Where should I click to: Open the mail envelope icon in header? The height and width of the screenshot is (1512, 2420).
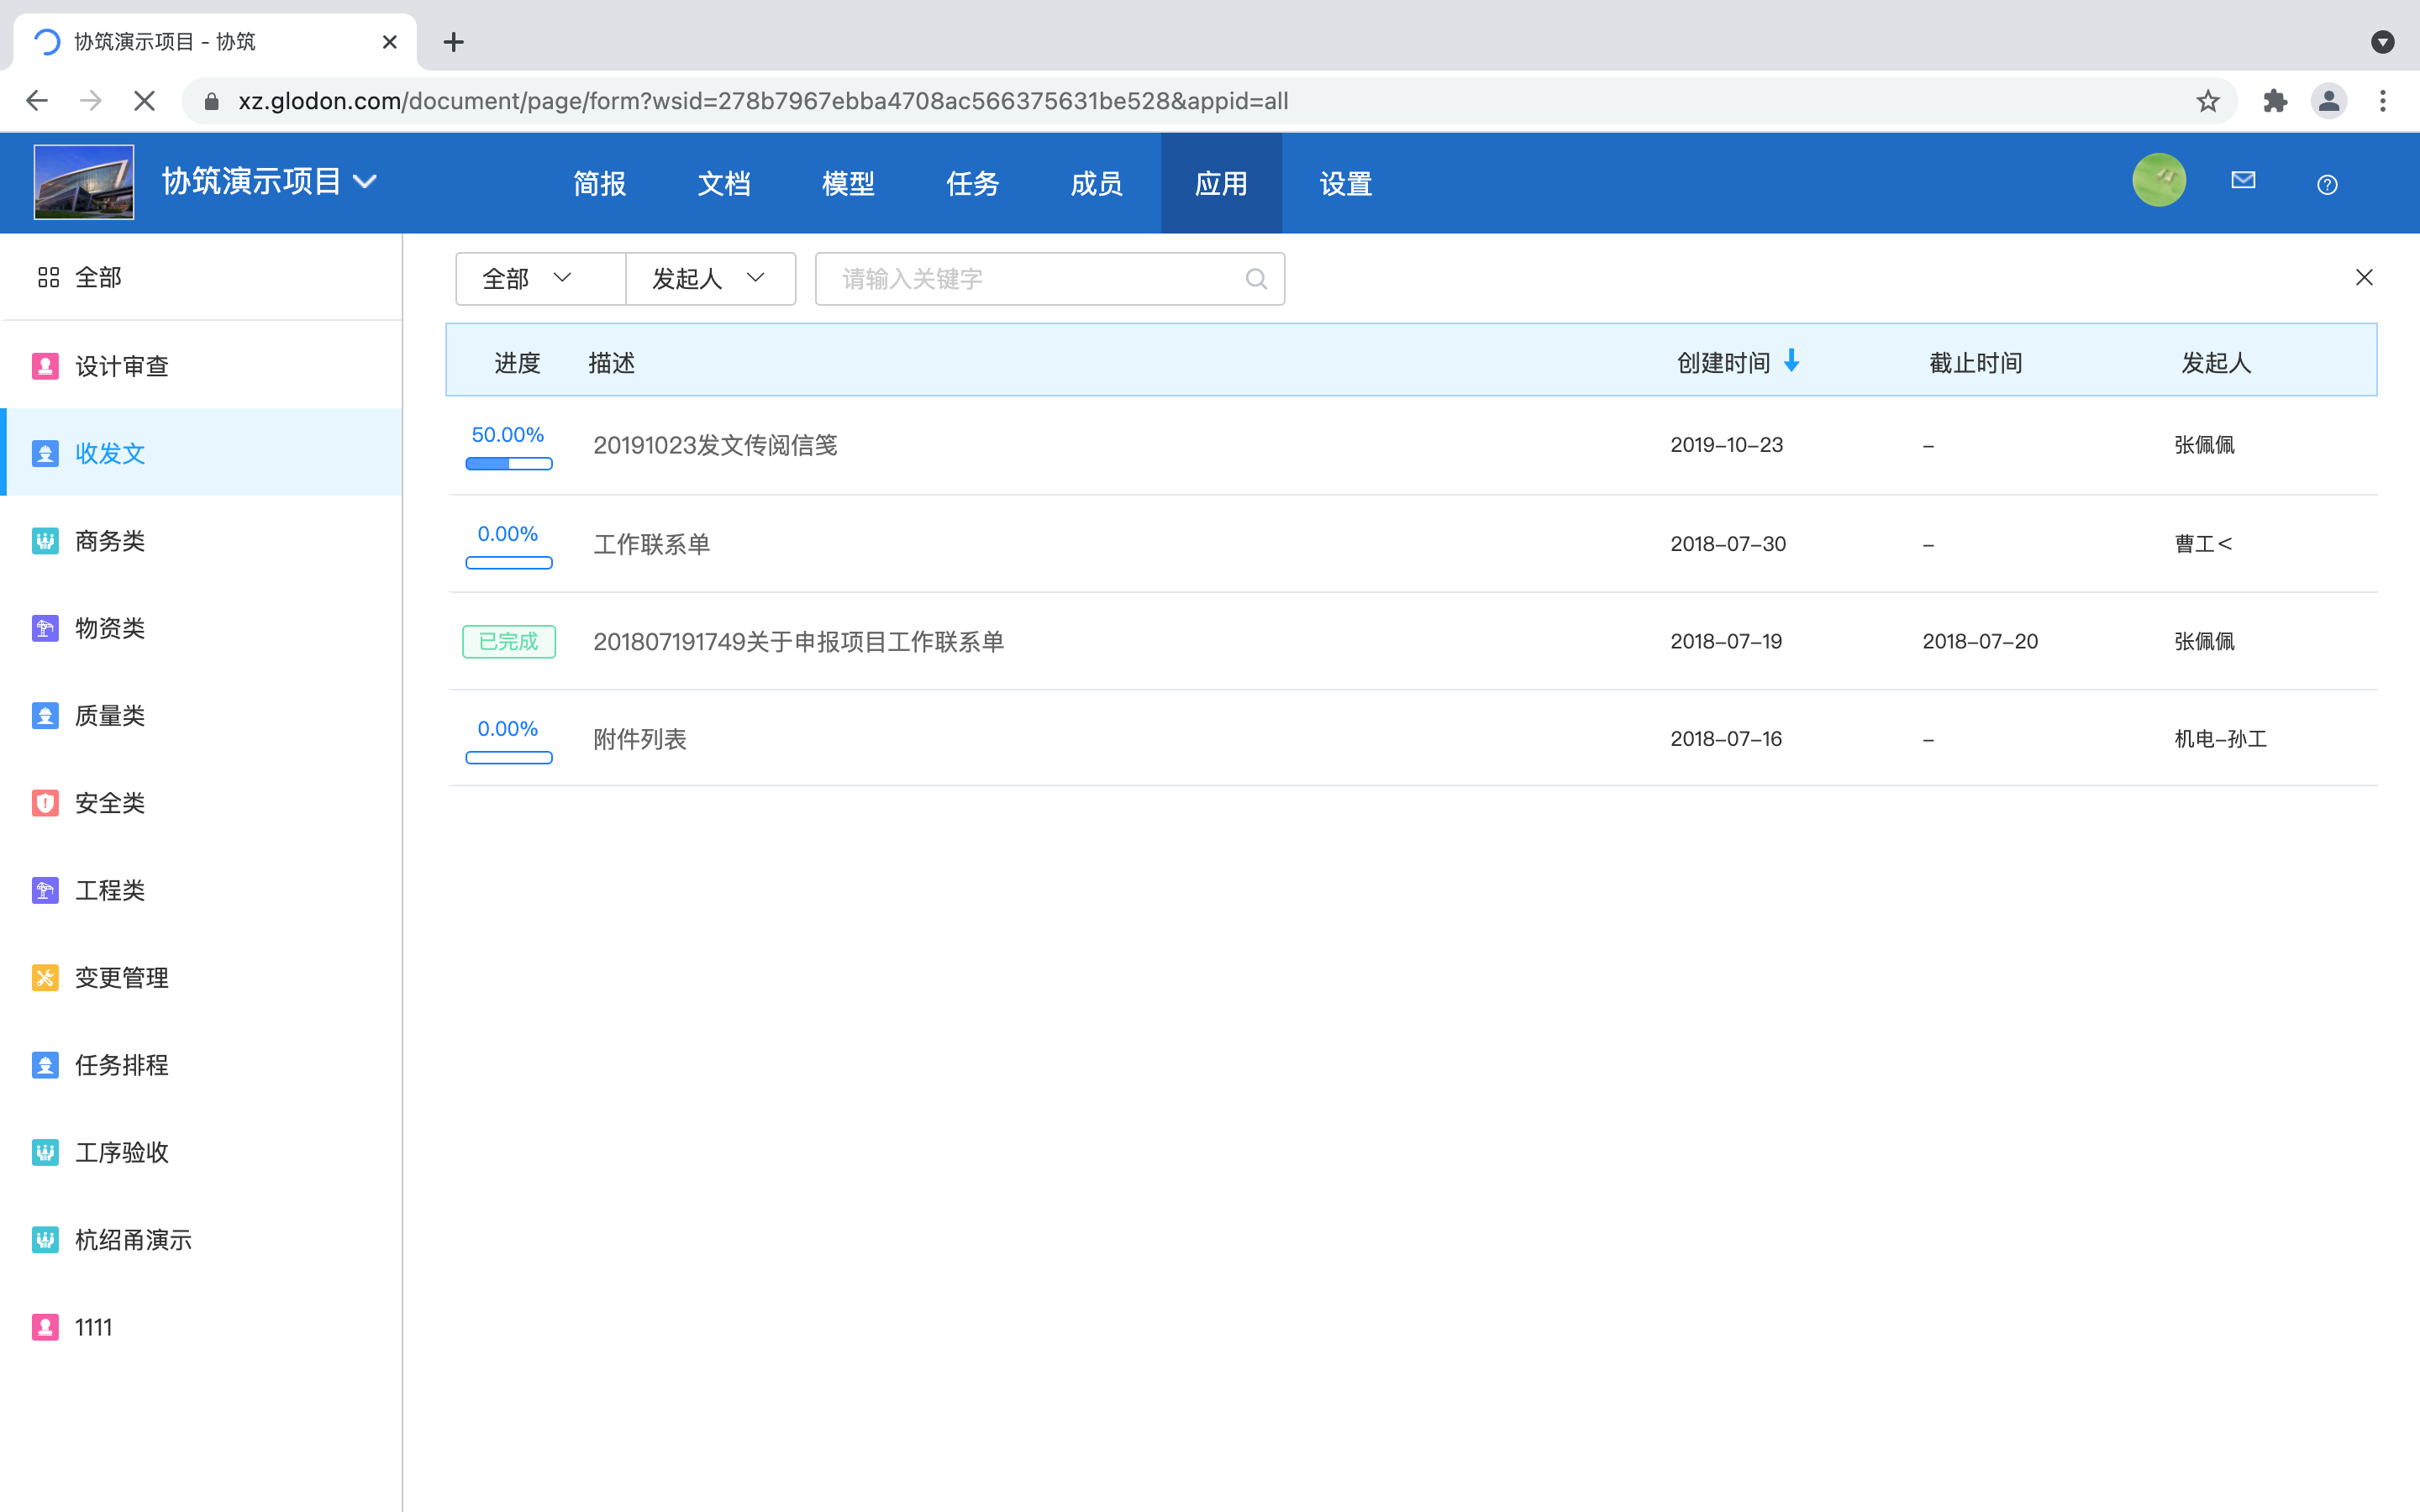point(2243,181)
